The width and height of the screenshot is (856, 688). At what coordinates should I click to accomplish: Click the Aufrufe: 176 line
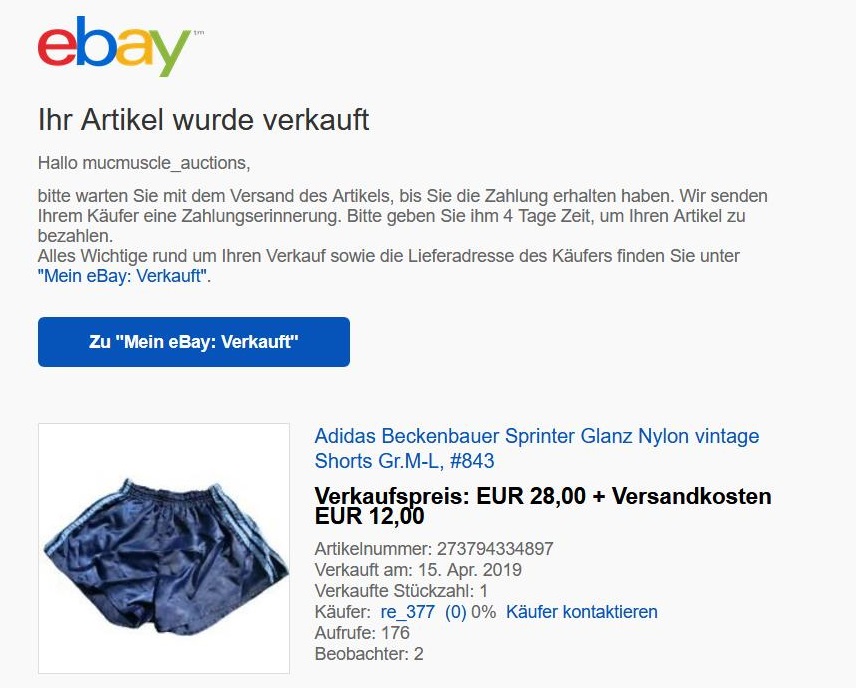tap(362, 632)
